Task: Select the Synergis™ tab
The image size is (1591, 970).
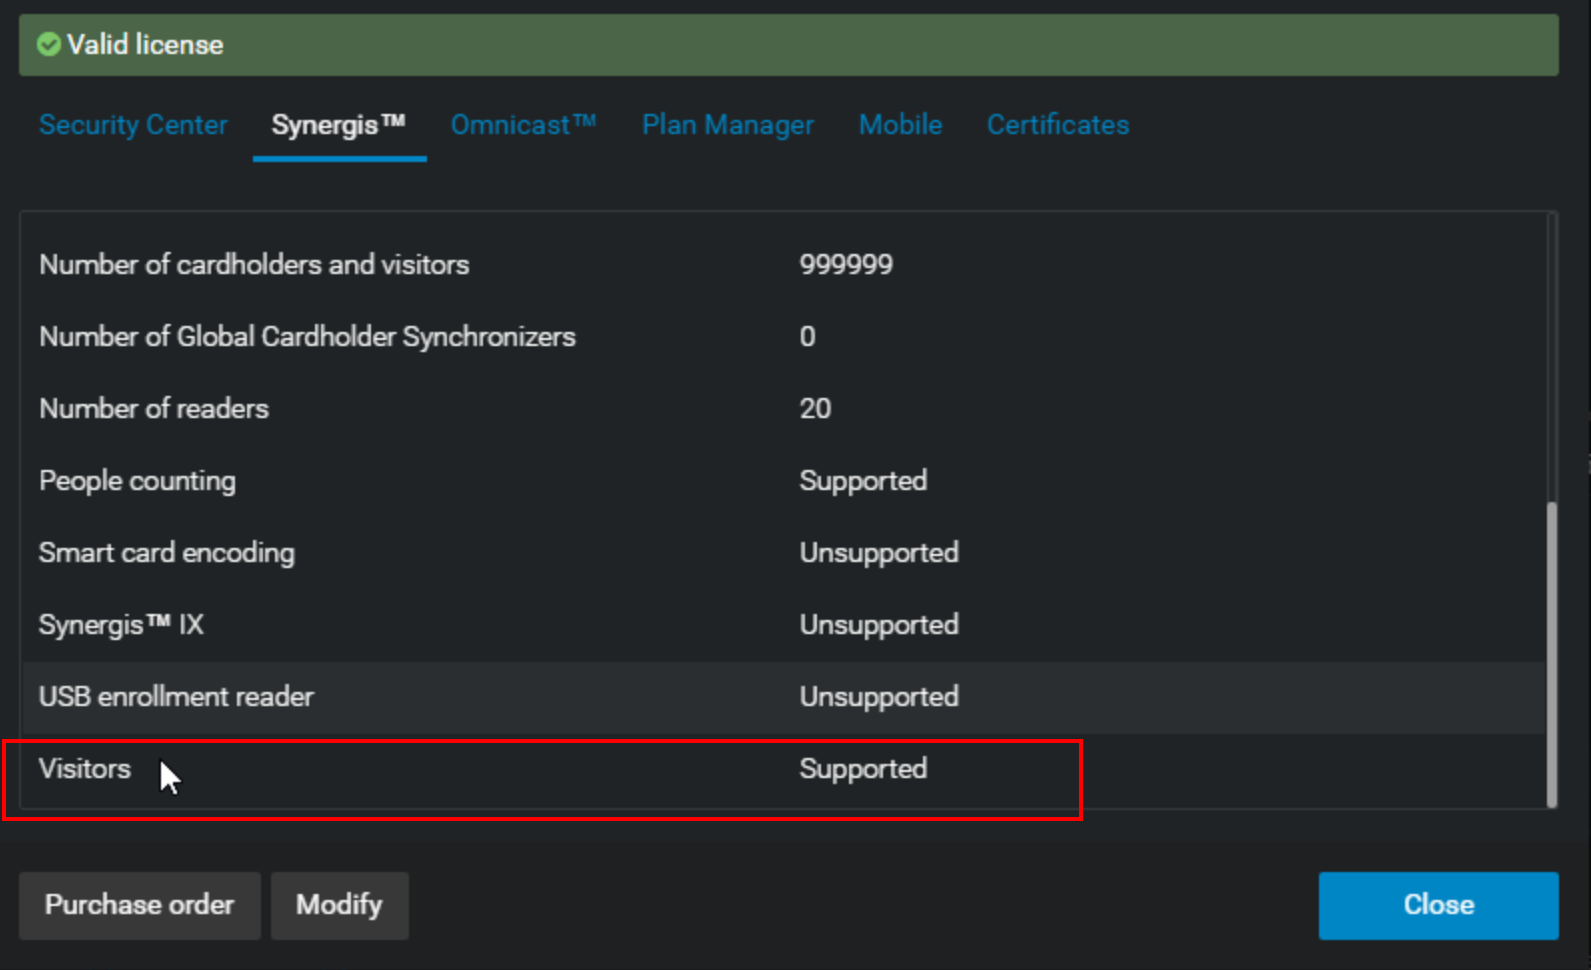Action: click(338, 125)
